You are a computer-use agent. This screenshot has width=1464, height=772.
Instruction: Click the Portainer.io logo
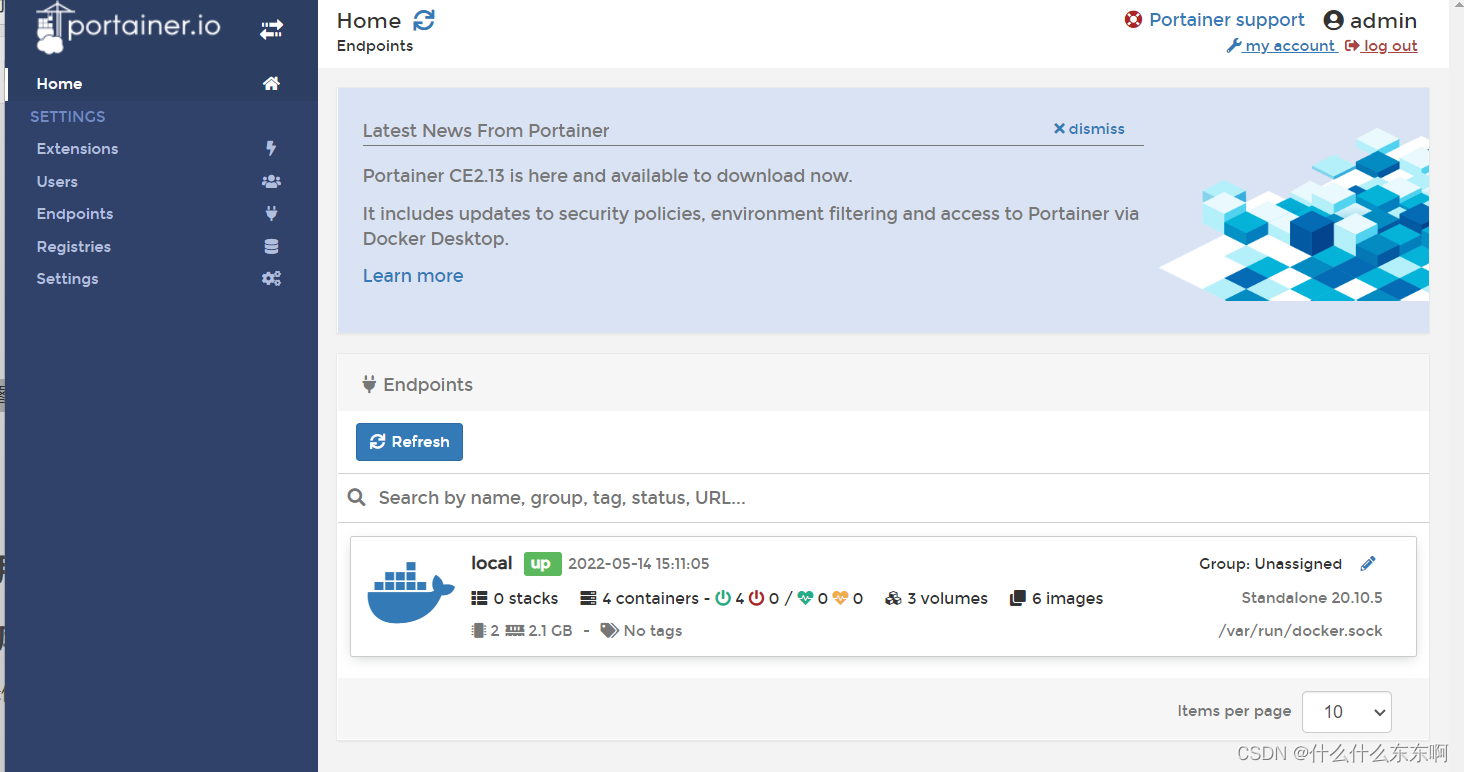[128, 26]
